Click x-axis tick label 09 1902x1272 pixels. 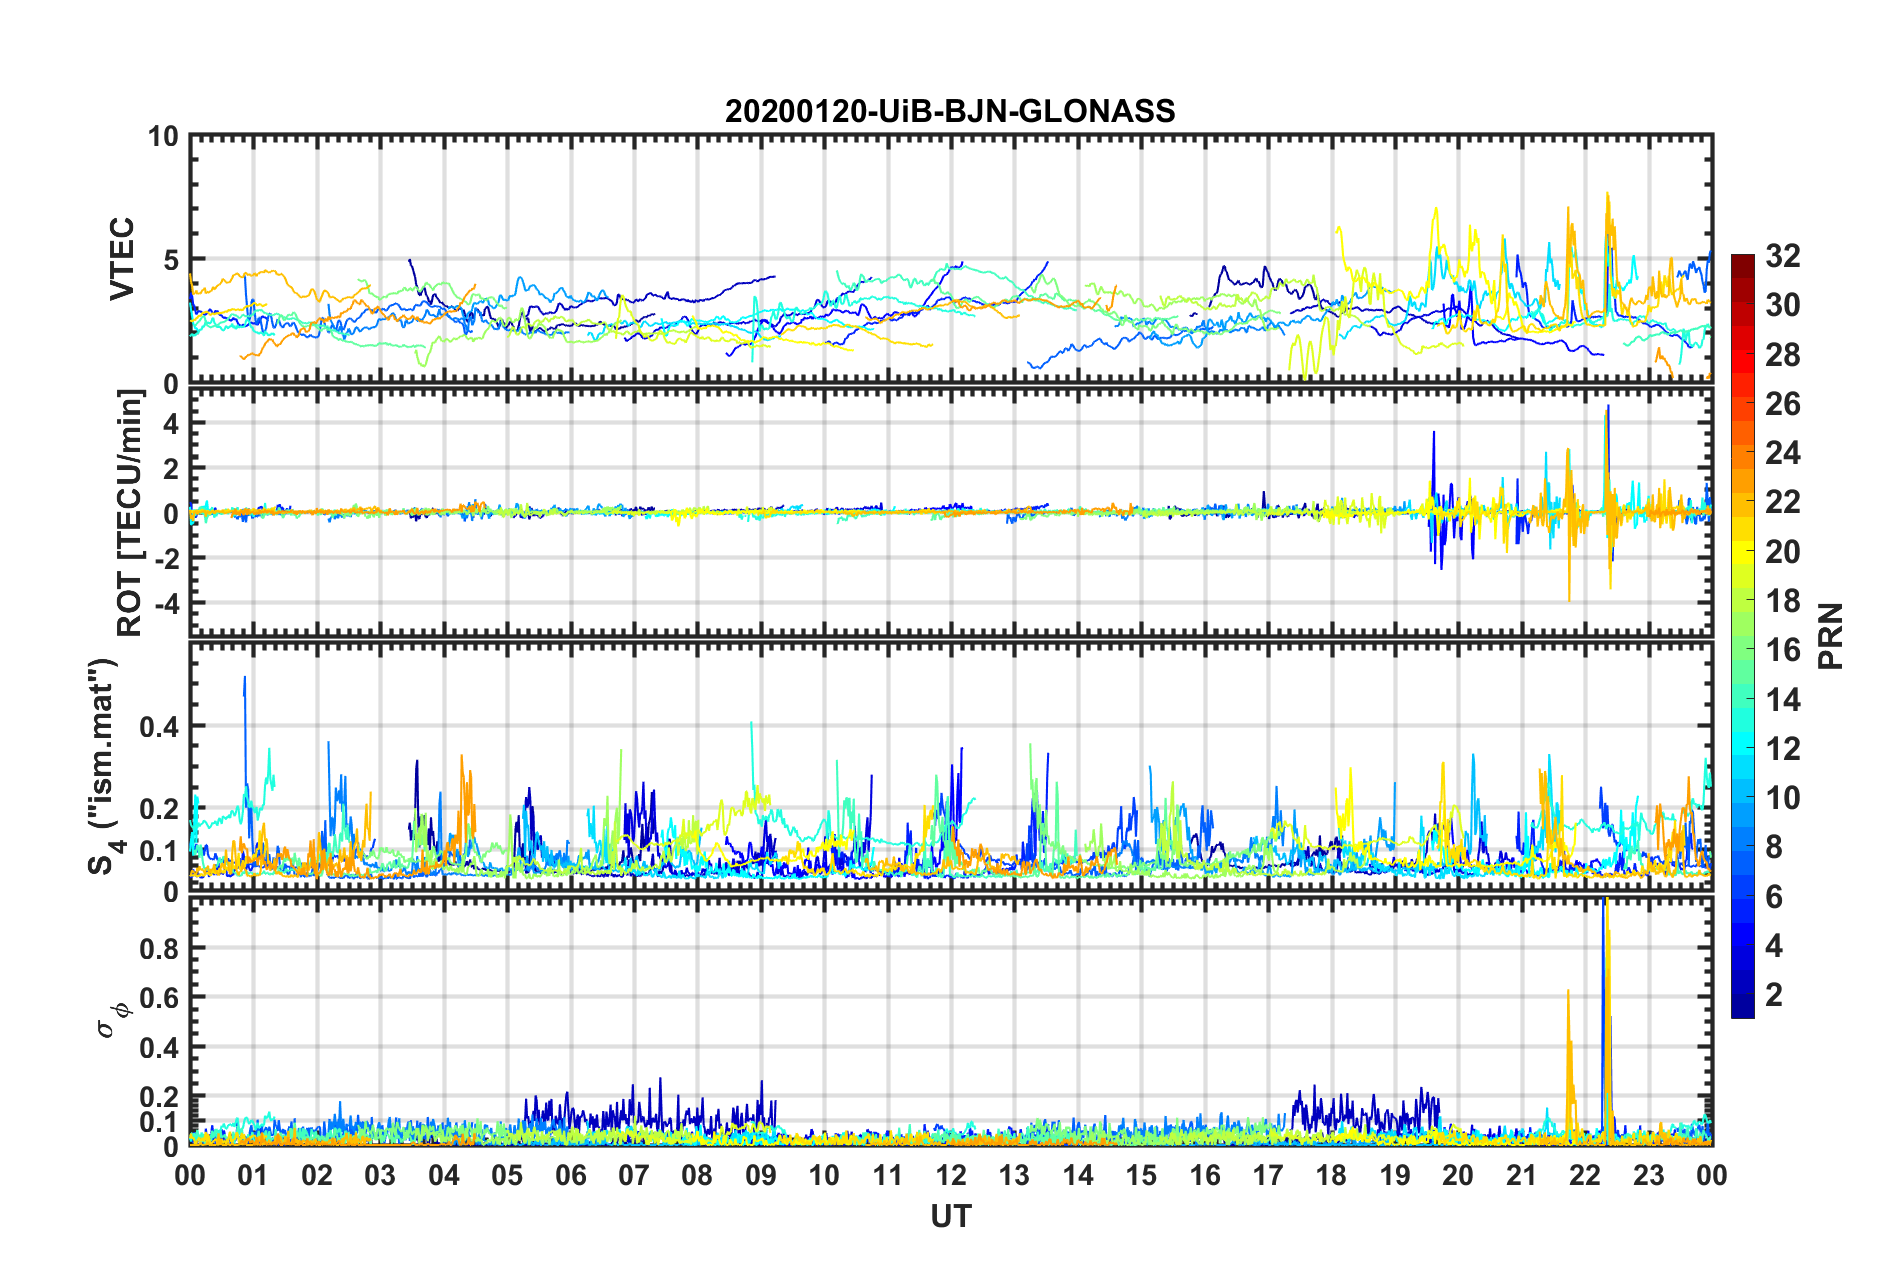point(761,1175)
